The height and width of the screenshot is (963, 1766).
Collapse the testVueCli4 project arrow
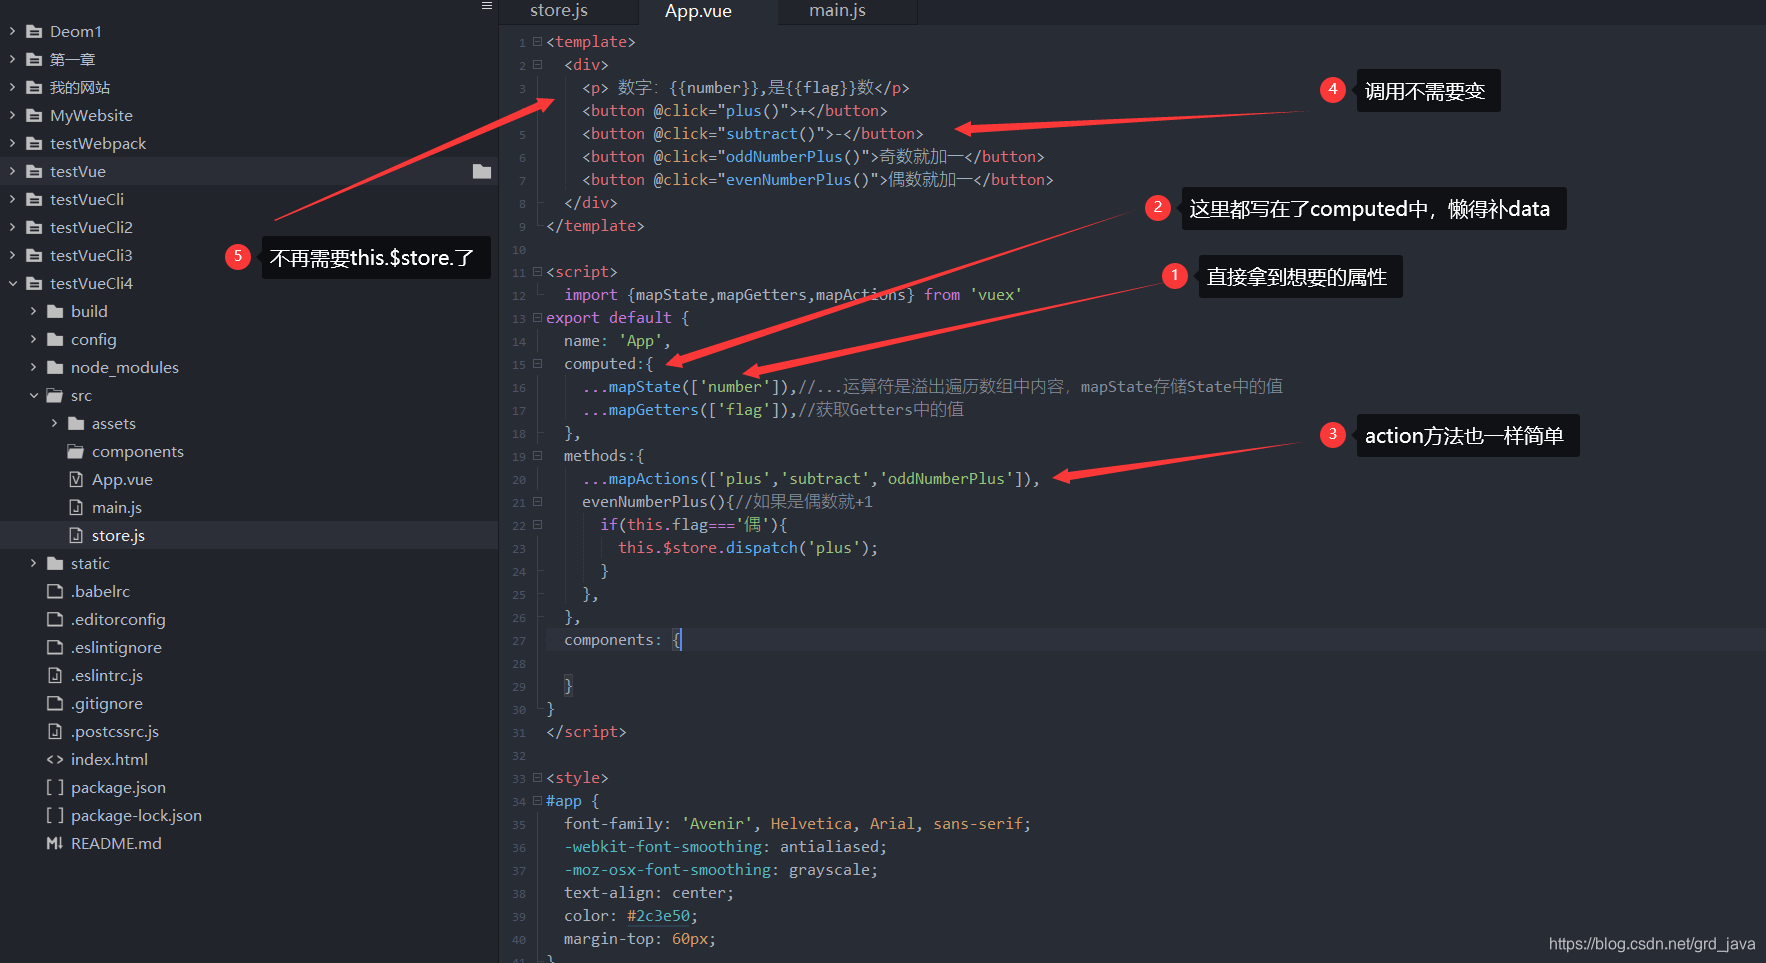tap(12, 284)
